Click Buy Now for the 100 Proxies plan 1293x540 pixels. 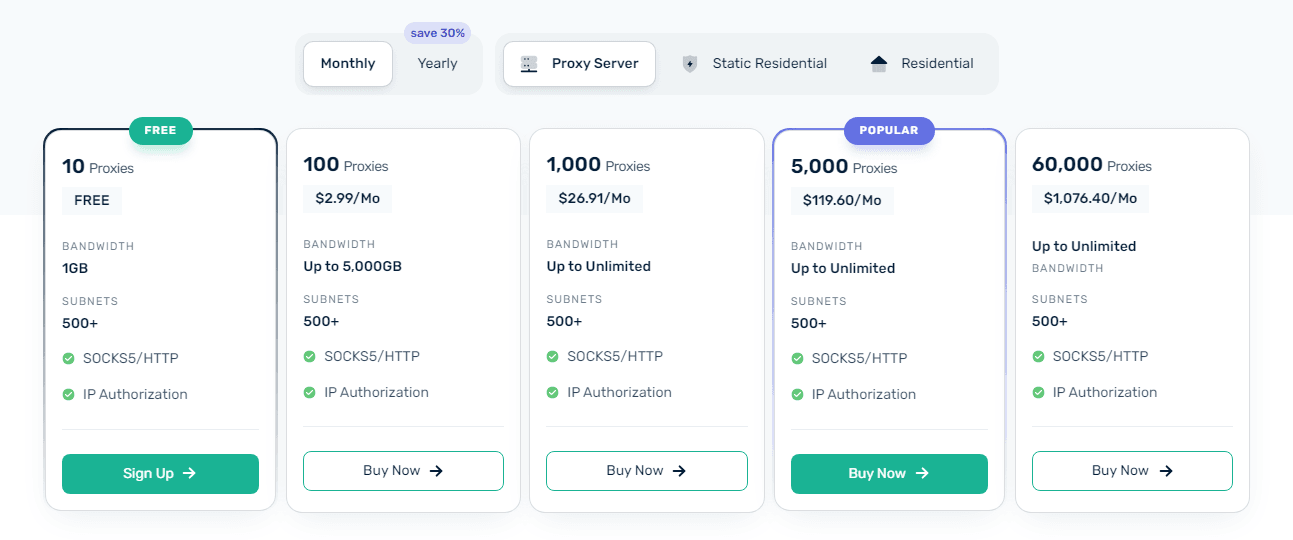[x=403, y=471]
